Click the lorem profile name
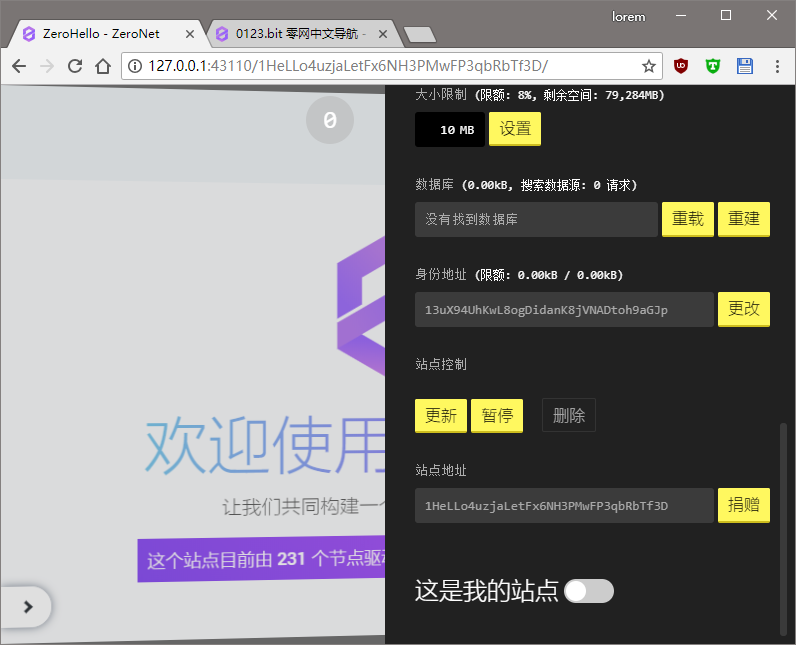Screen dimensions: 796x645 [628, 17]
